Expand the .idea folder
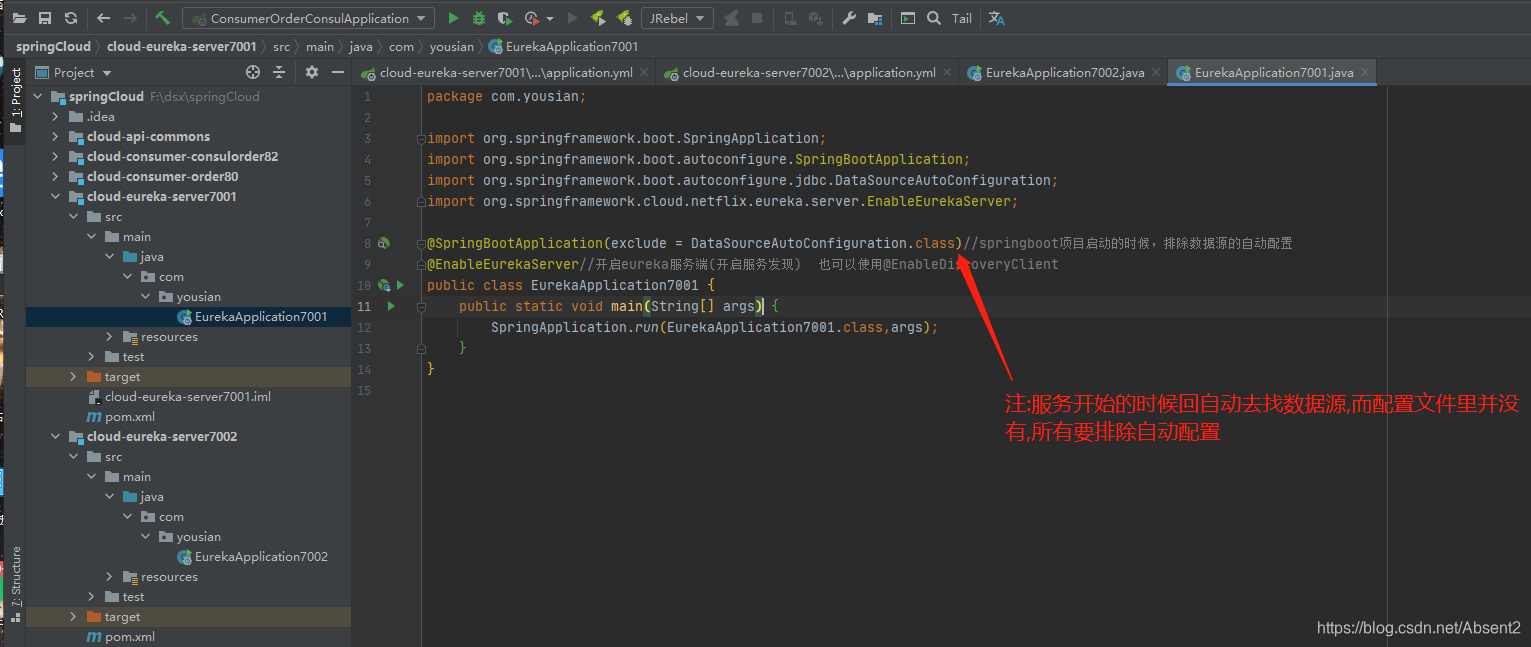Viewport: 1531px width, 647px height. click(x=56, y=116)
